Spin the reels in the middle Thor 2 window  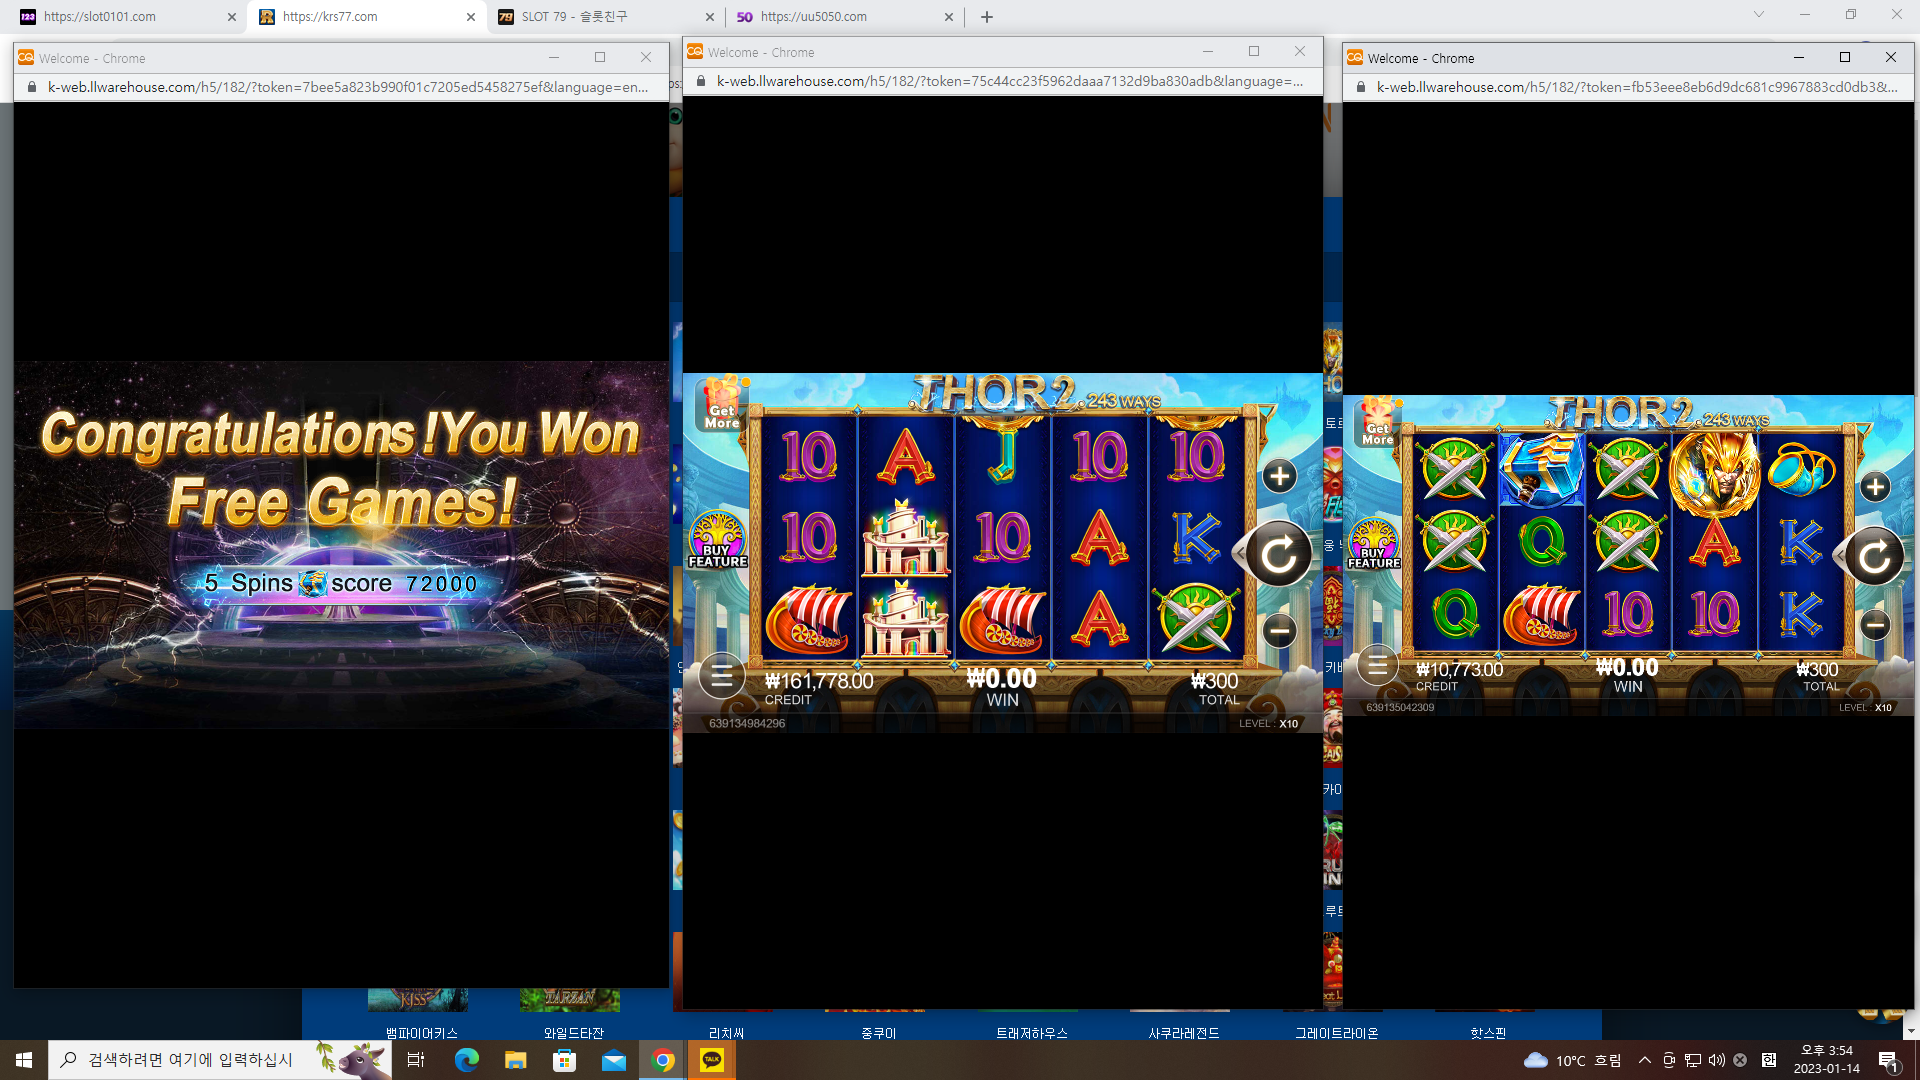click(x=1278, y=554)
